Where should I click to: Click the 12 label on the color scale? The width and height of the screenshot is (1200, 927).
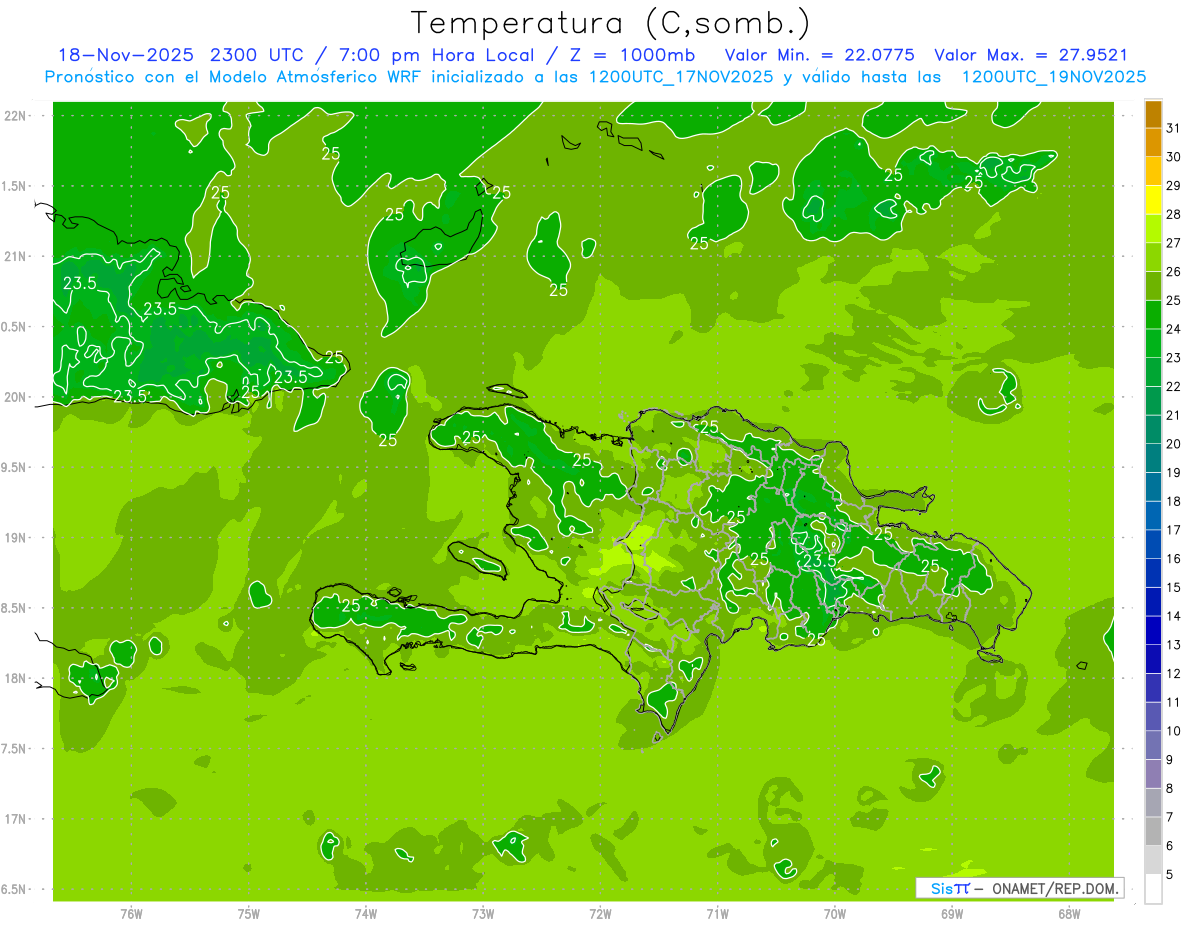(1174, 673)
